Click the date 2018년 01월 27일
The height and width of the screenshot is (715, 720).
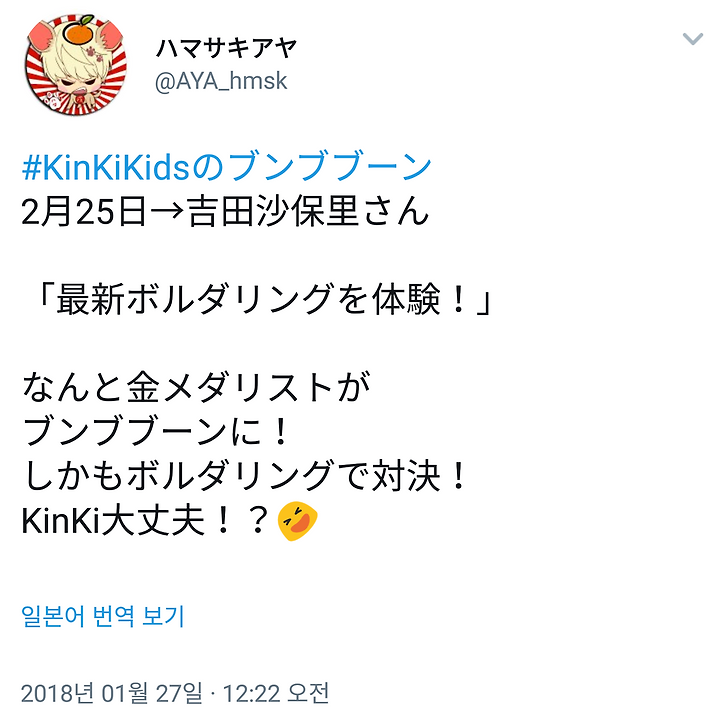(x=112, y=693)
